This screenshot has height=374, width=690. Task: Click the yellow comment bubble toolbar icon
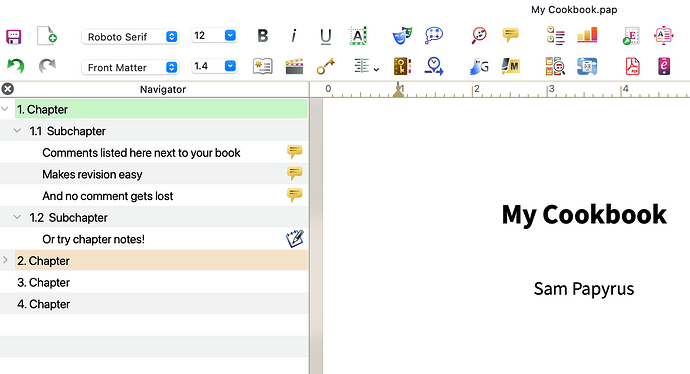pyautogui.click(x=510, y=35)
